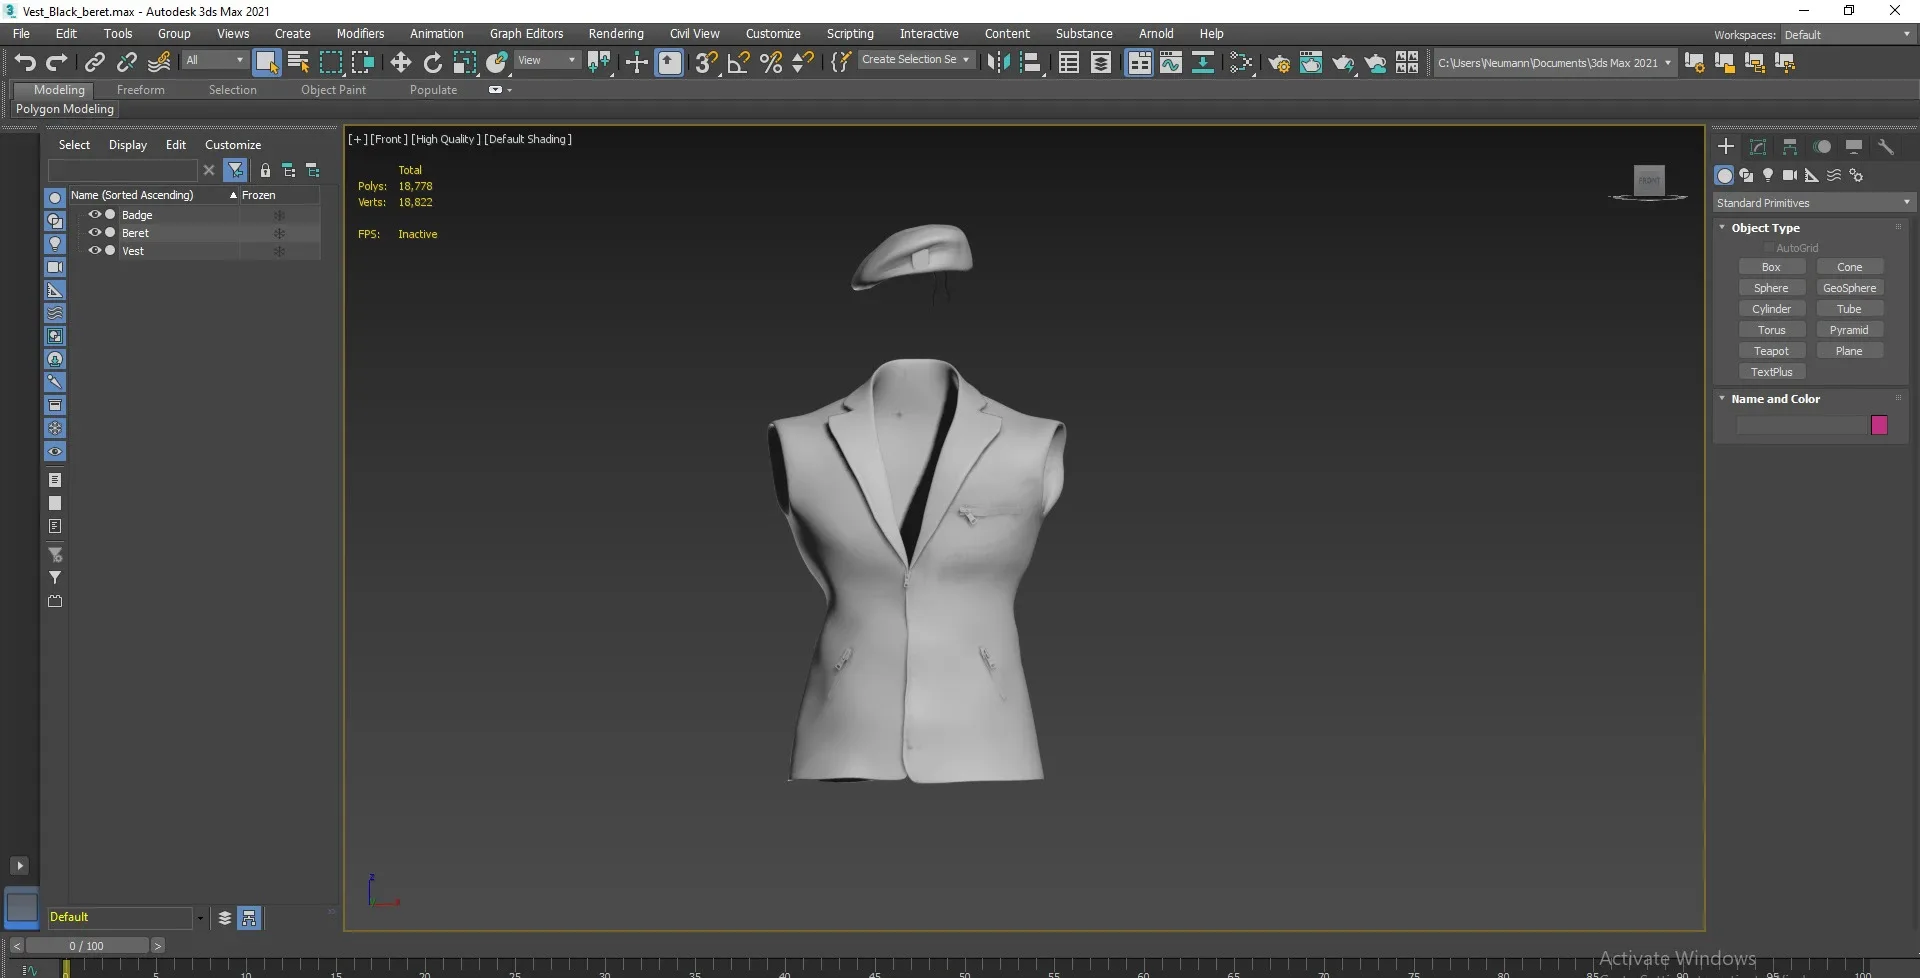Select the Cameras category icon

coord(1790,175)
